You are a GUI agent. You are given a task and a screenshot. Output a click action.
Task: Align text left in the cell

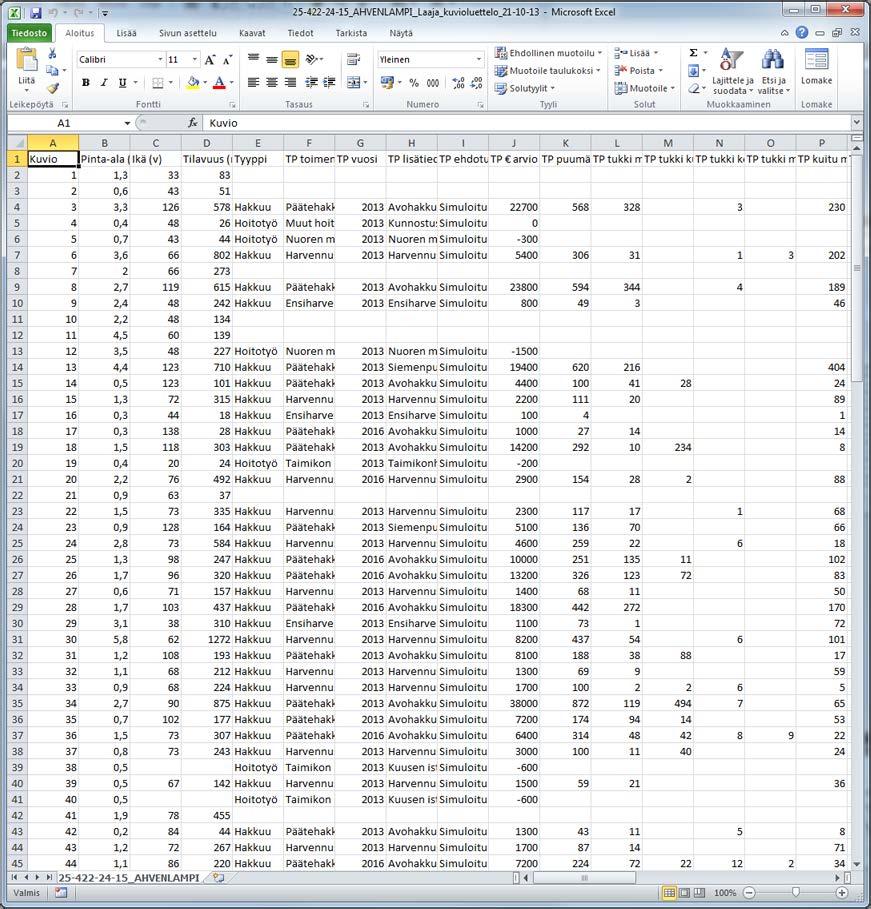(x=253, y=82)
